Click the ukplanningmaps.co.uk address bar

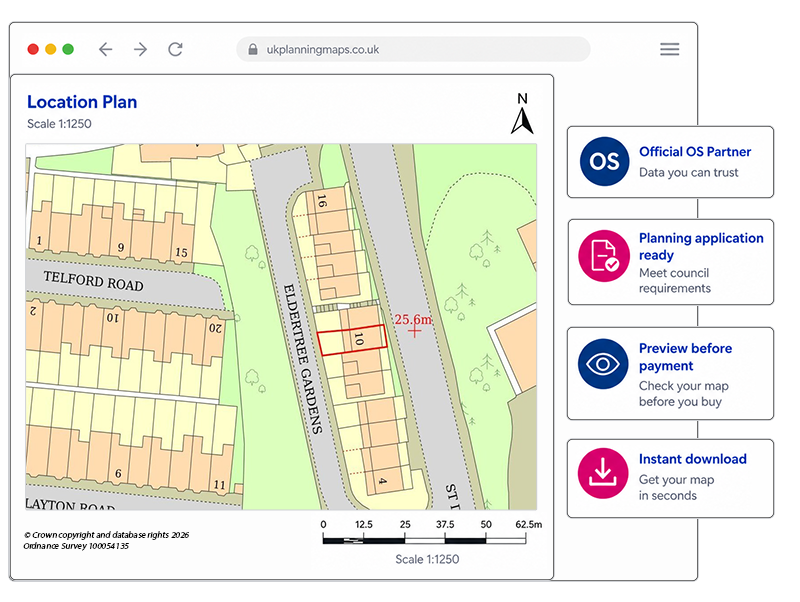pos(413,49)
